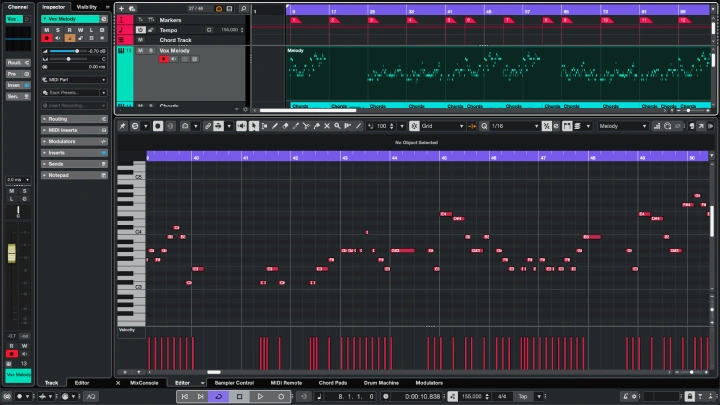Adjust the inspector volume slider
The image size is (720, 405).
pos(68,51)
